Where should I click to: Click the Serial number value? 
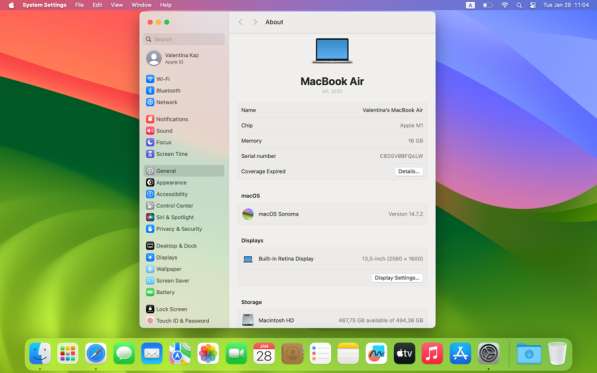click(x=401, y=156)
